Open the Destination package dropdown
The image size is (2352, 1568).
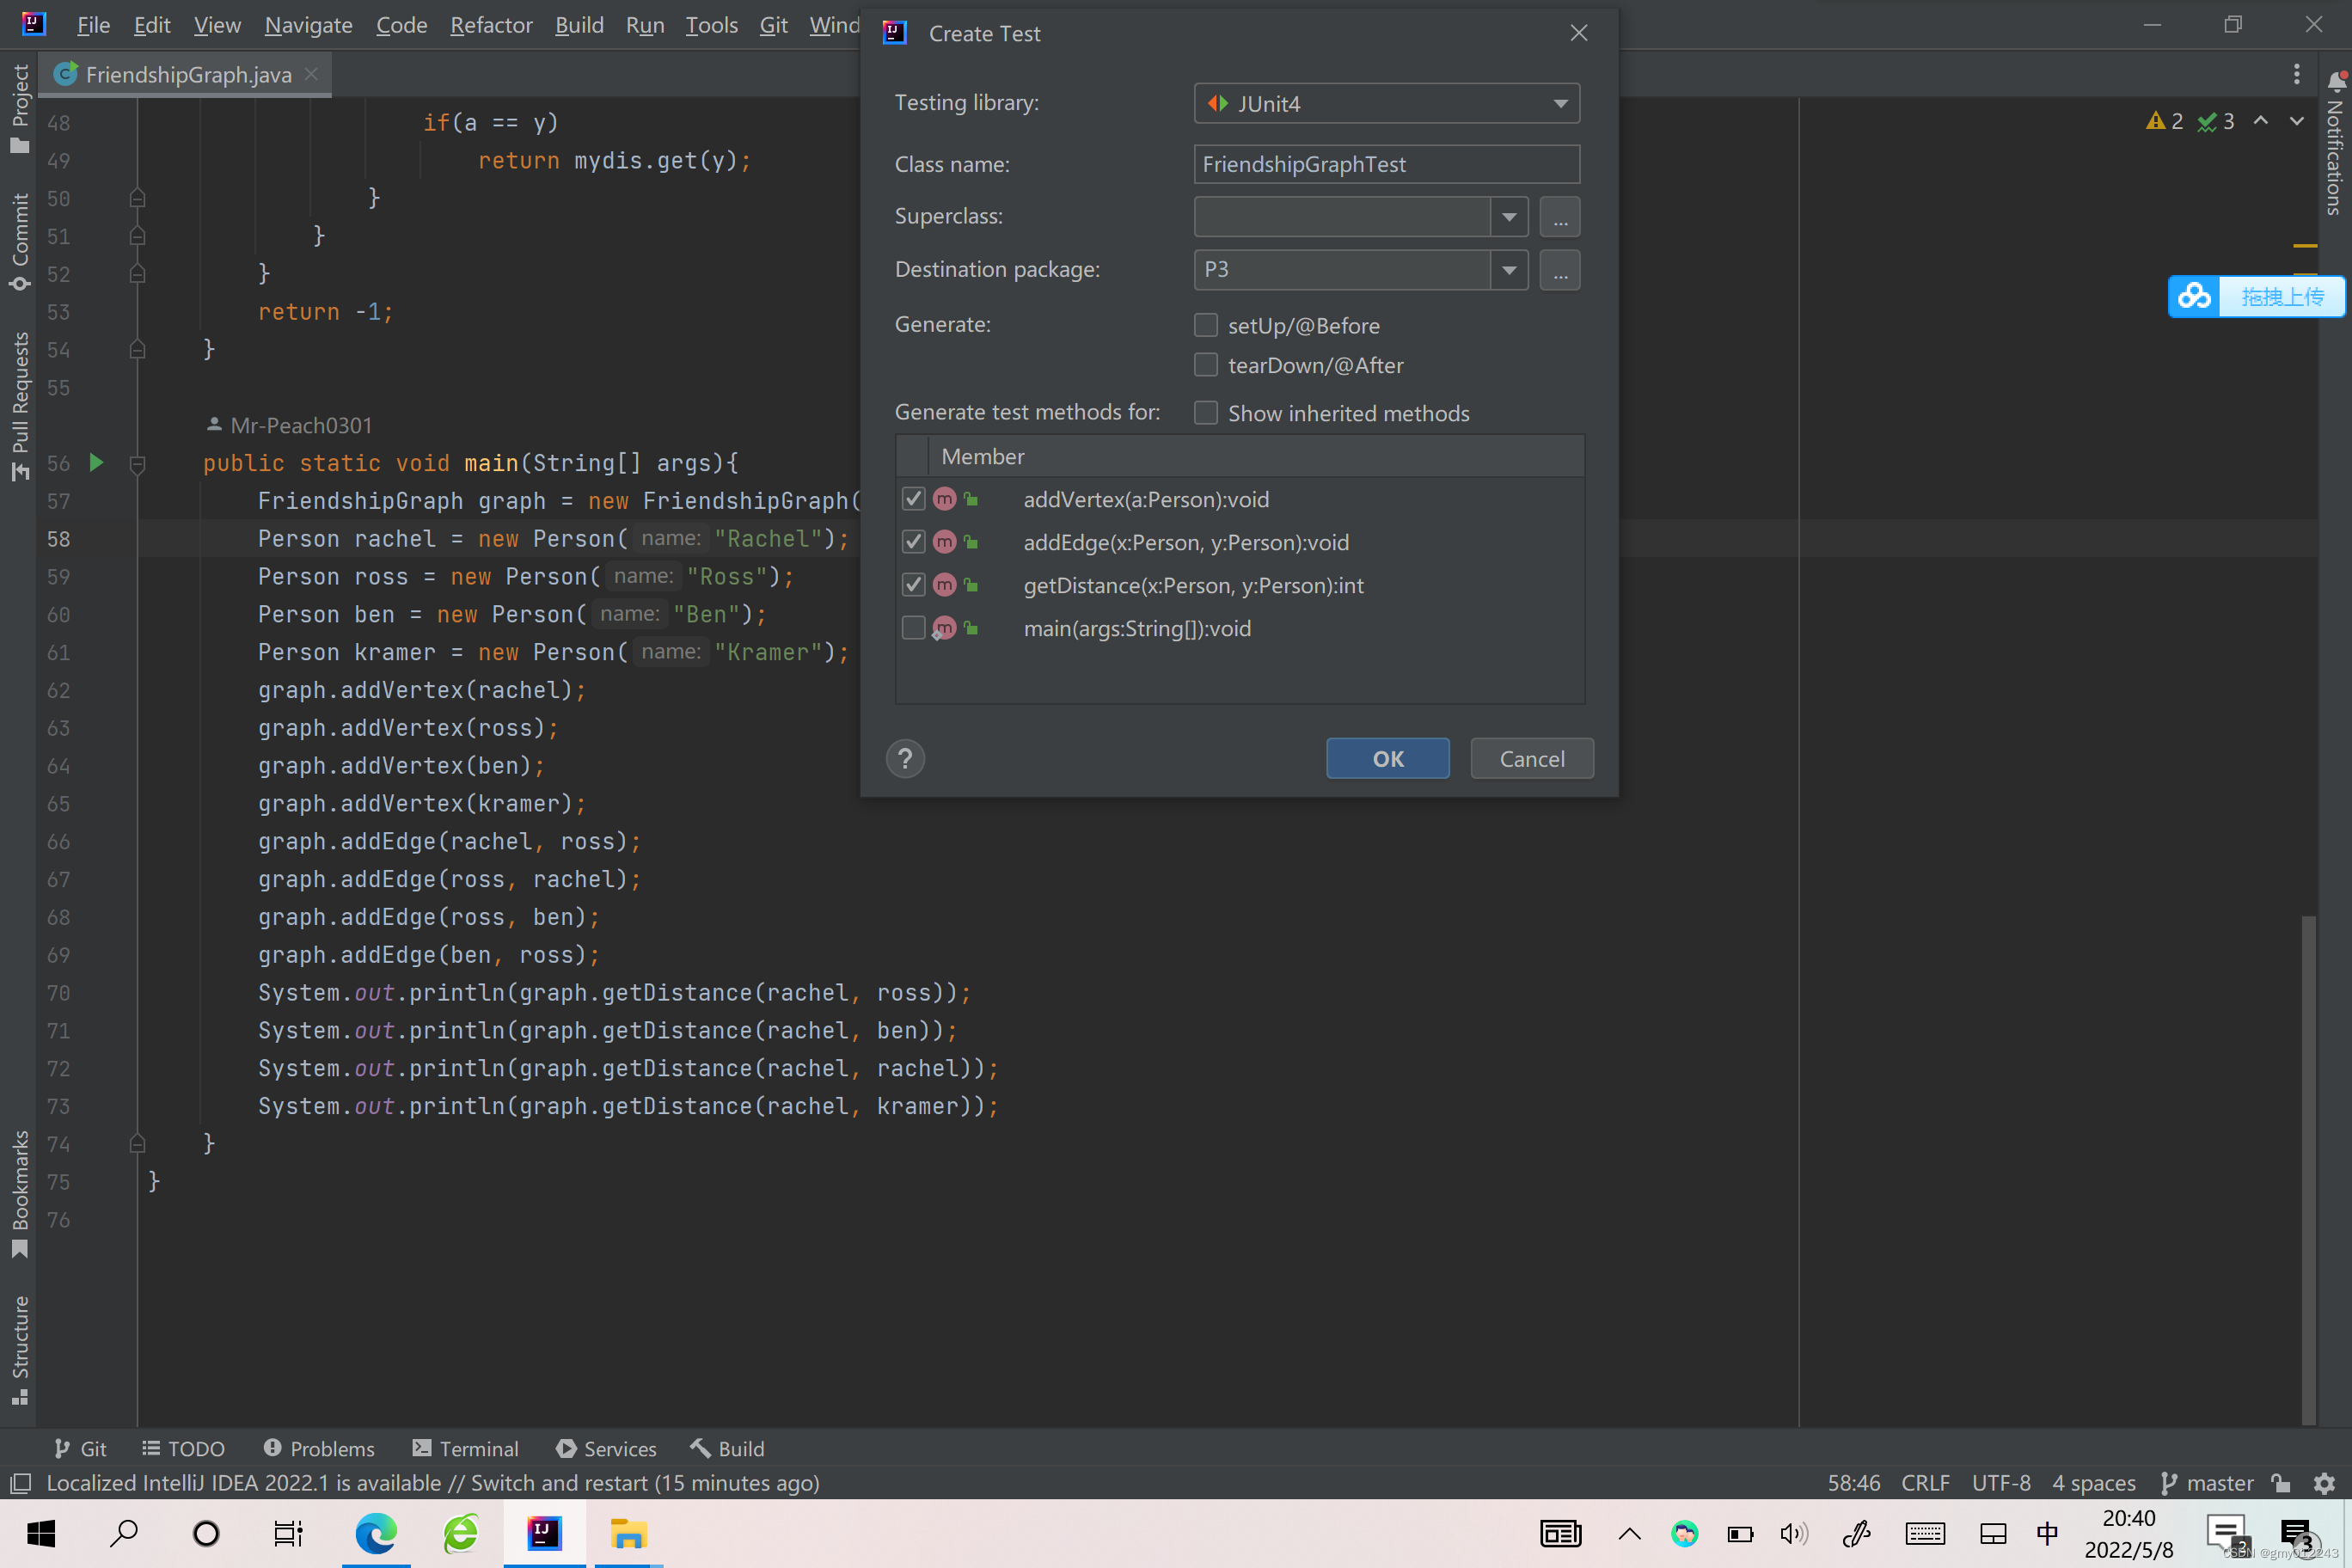point(1510,269)
